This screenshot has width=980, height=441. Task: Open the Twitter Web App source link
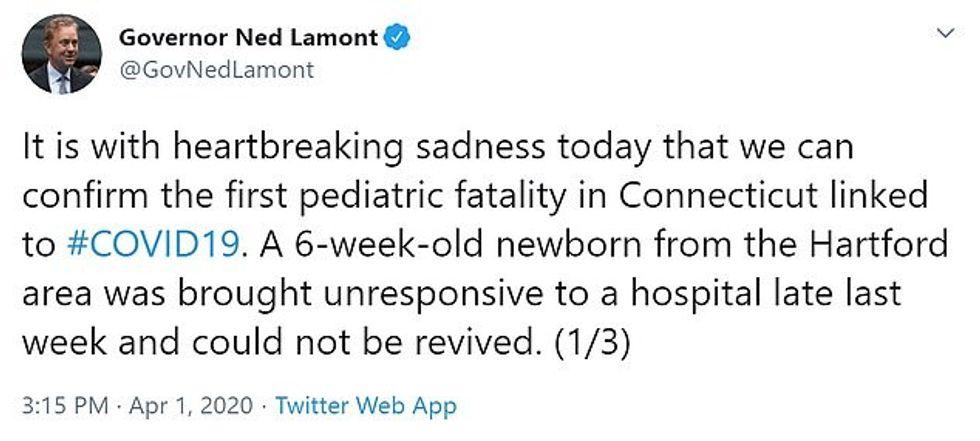(365, 406)
